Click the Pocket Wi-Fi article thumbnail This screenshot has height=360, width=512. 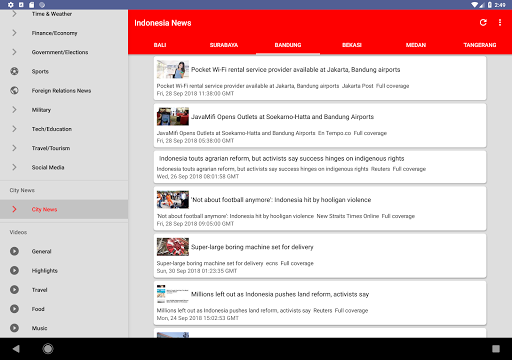point(173,69)
